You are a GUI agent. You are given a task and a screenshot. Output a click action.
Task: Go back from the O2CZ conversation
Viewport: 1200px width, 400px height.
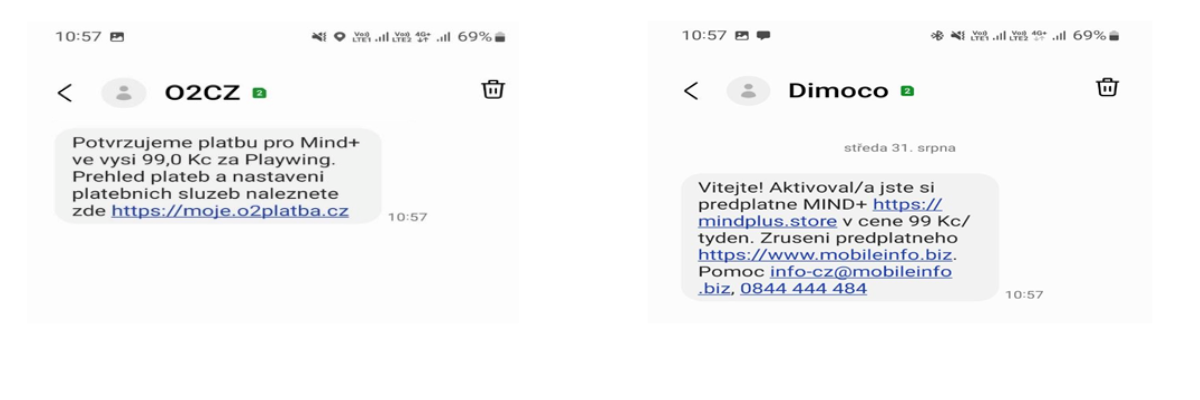click(x=65, y=93)
